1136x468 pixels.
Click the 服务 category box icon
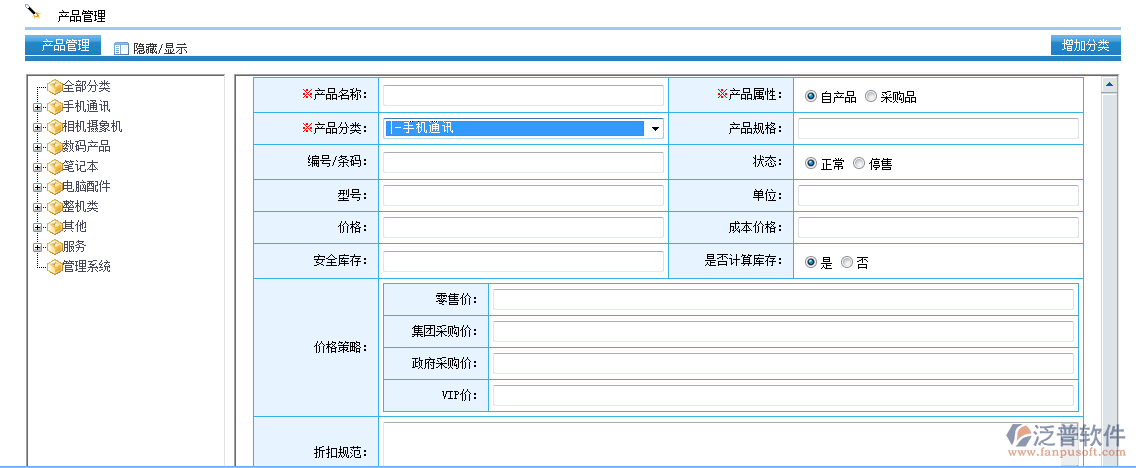[54, 247]
